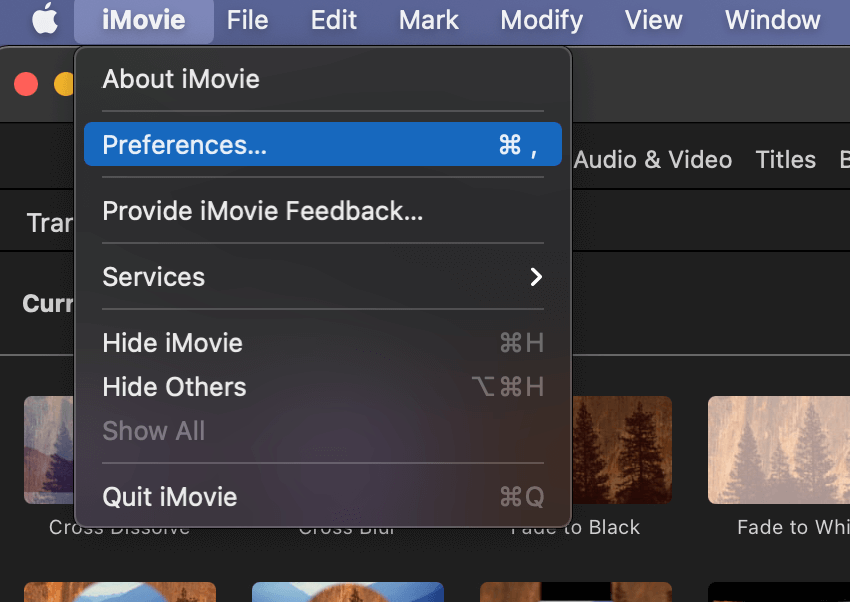Switch to the Audio & Video tab
Viewport: 850px width, 602px height.
click(653, 160)
